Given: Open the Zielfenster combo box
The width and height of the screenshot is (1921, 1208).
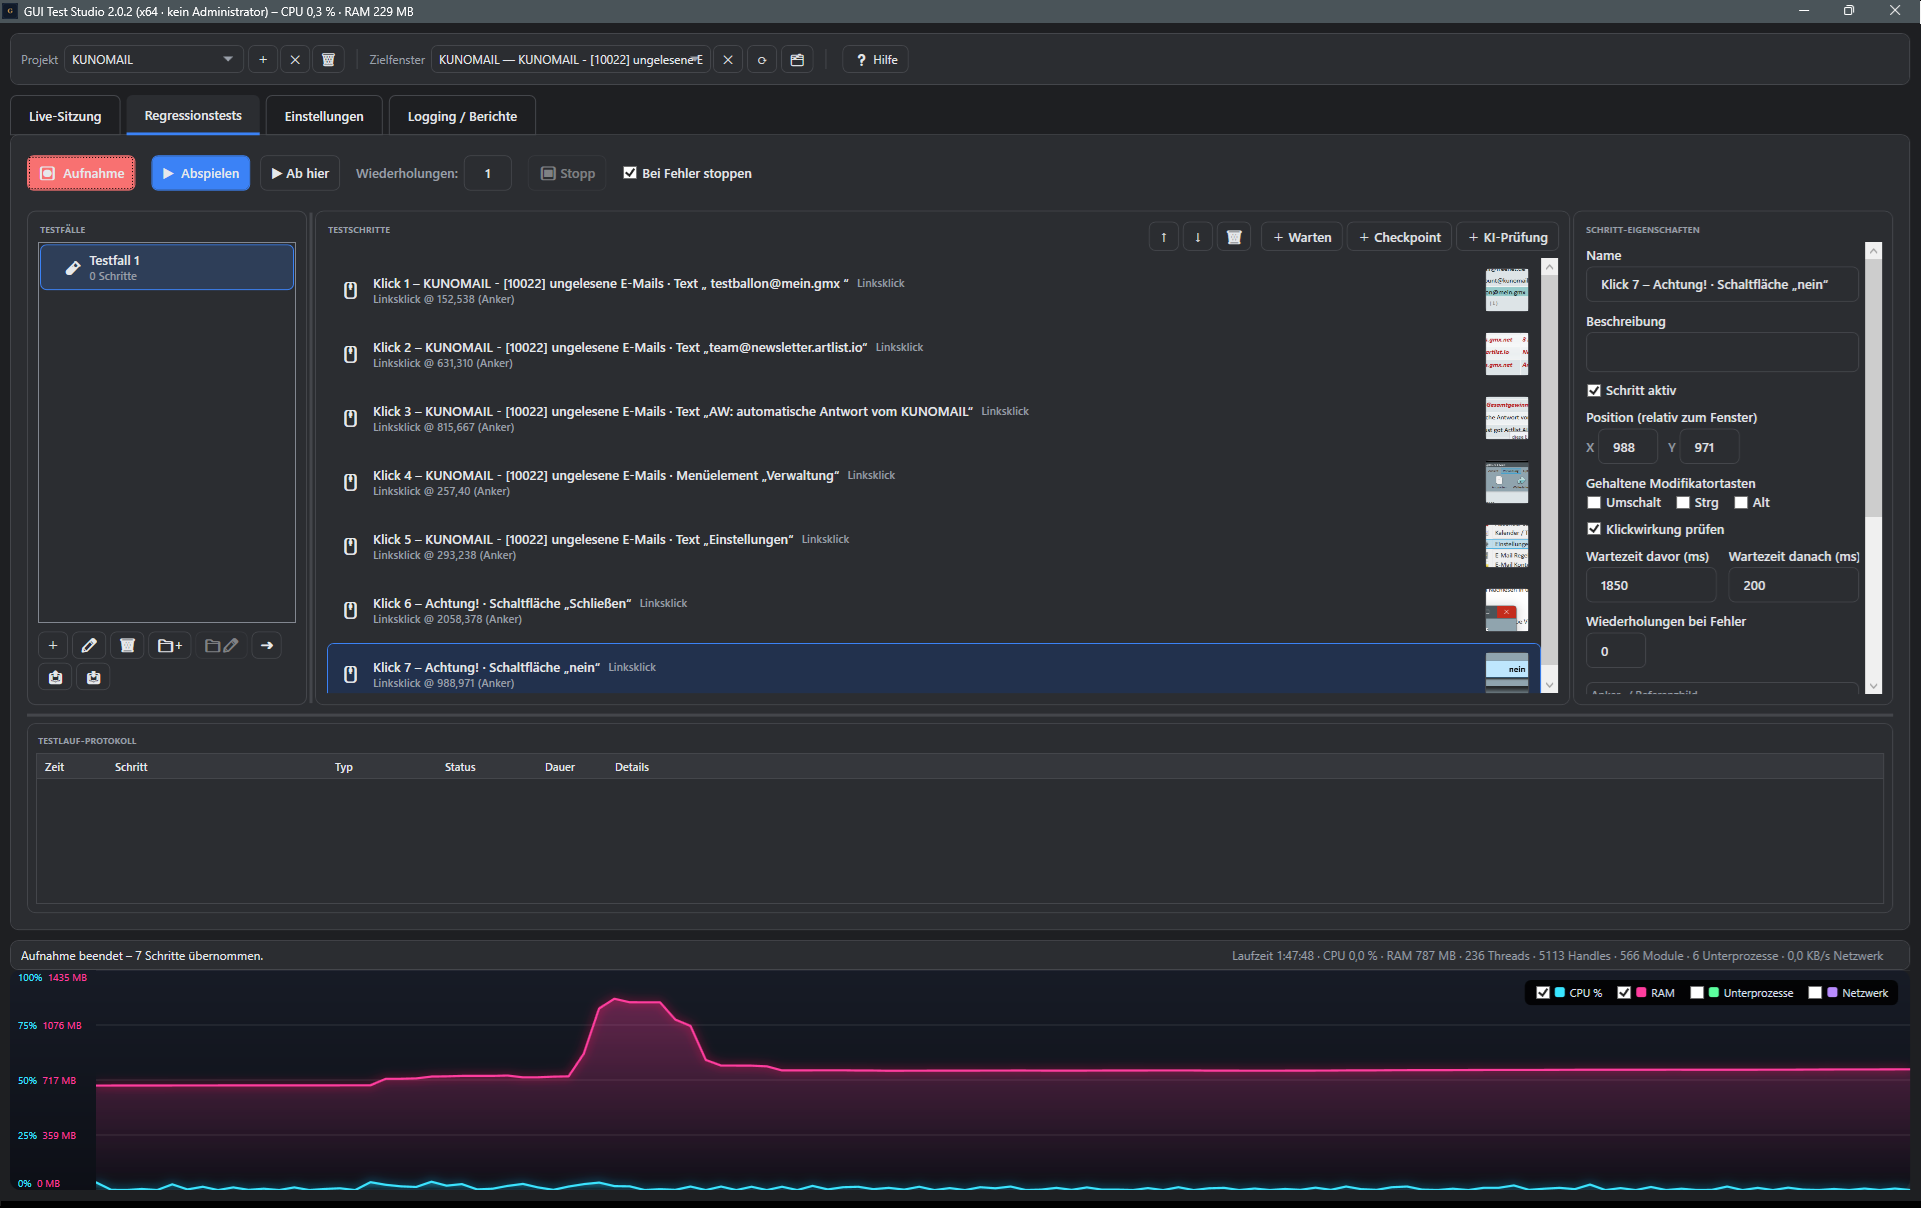Looking at the screenshot, I should coord(571,60).
